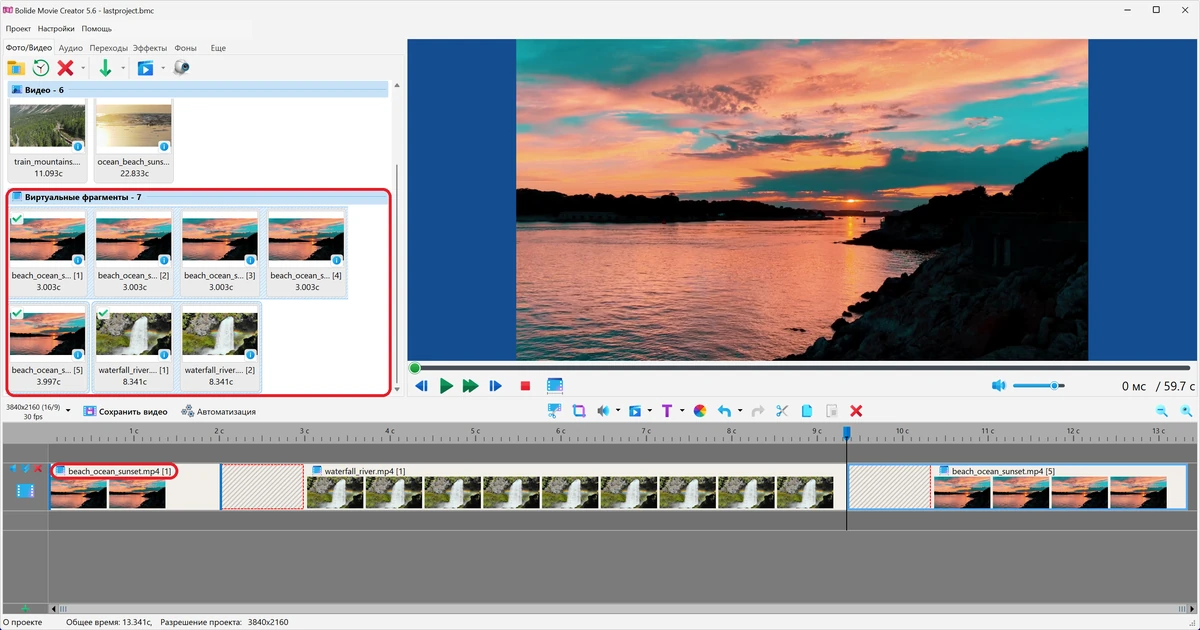Screen dimensions: 1200x630
Task: Click the green clock history icon
Action: pos(41,68)
